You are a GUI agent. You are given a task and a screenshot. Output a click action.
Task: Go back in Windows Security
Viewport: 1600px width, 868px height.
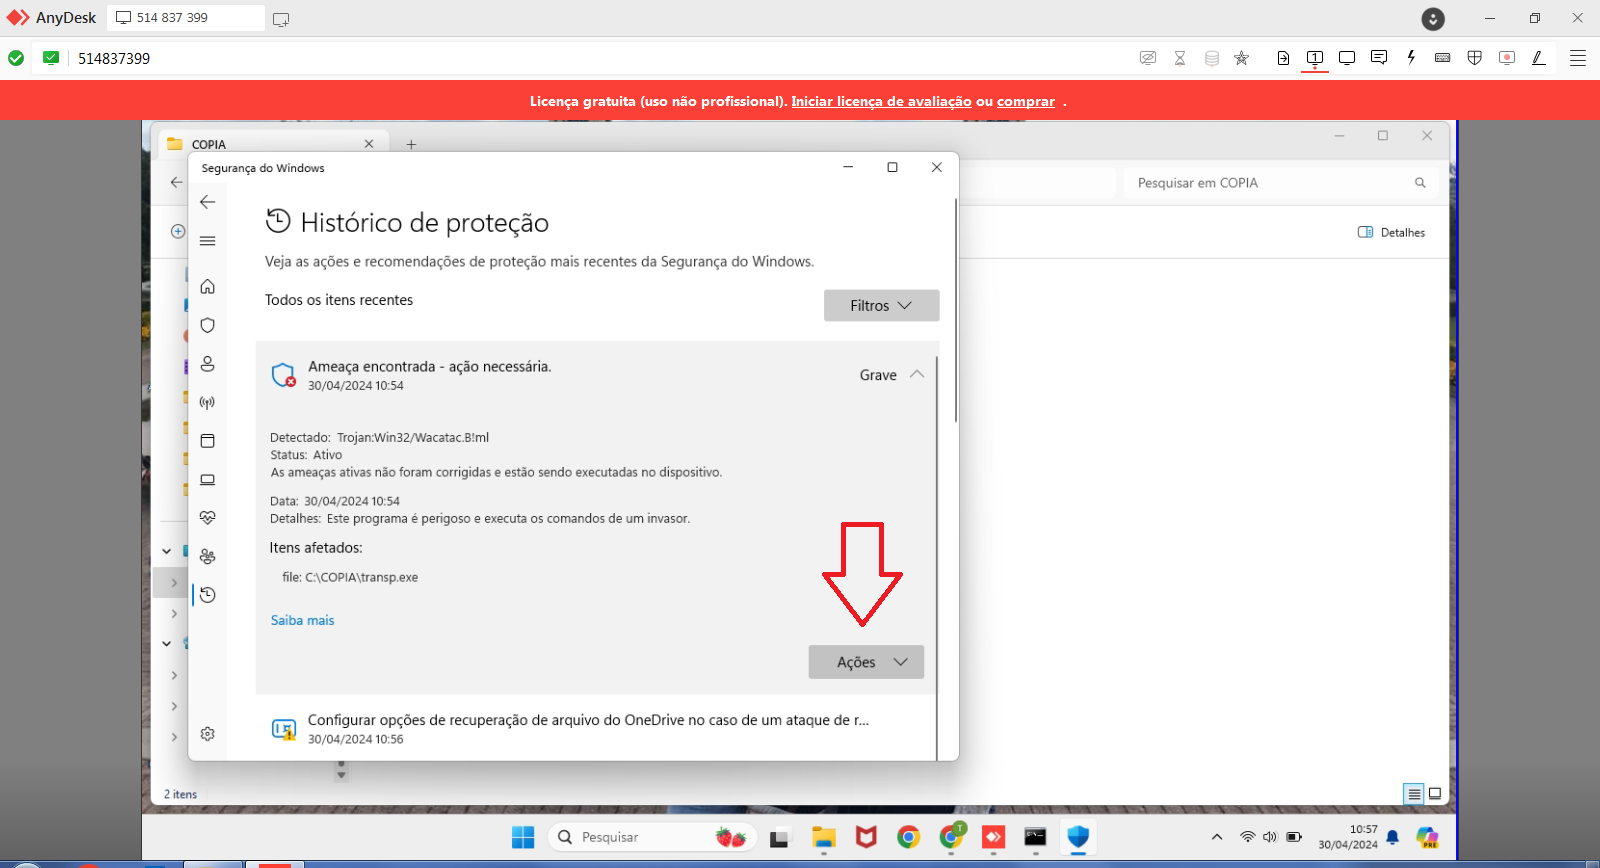click(x=208, y=202)
